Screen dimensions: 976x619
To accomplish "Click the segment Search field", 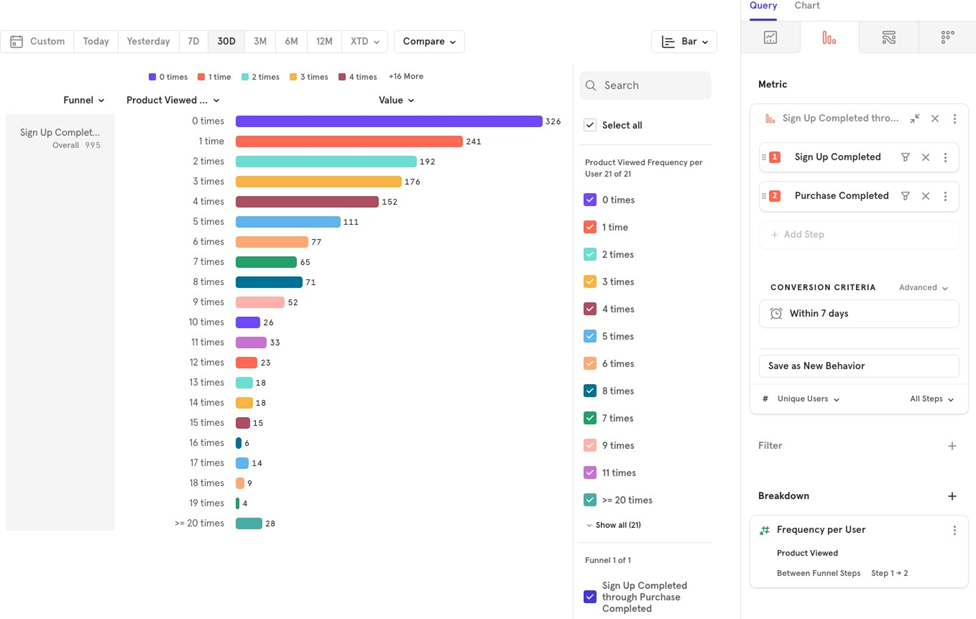I will tap(646, 86).
